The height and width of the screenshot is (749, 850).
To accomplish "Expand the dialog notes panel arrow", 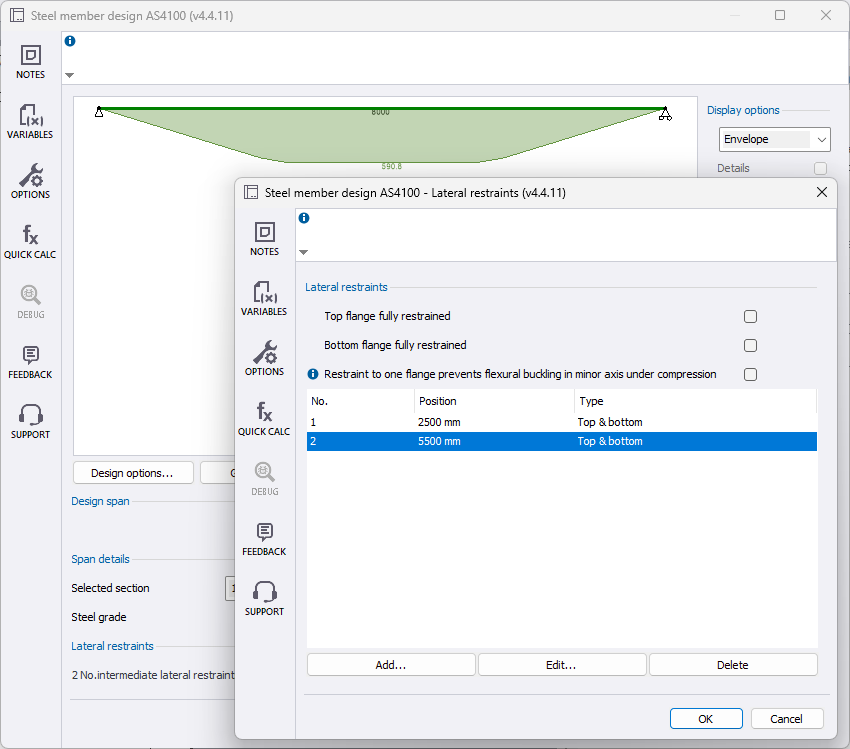I will 304,252.
